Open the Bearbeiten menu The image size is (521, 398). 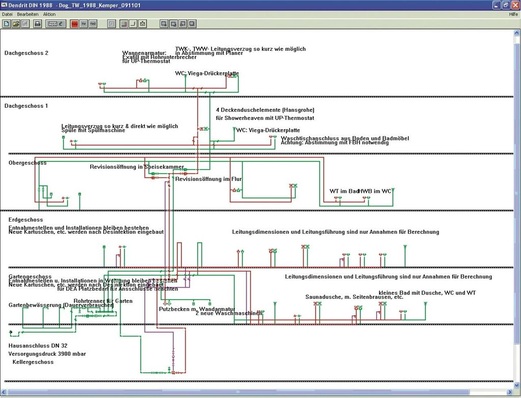point(28,14)
